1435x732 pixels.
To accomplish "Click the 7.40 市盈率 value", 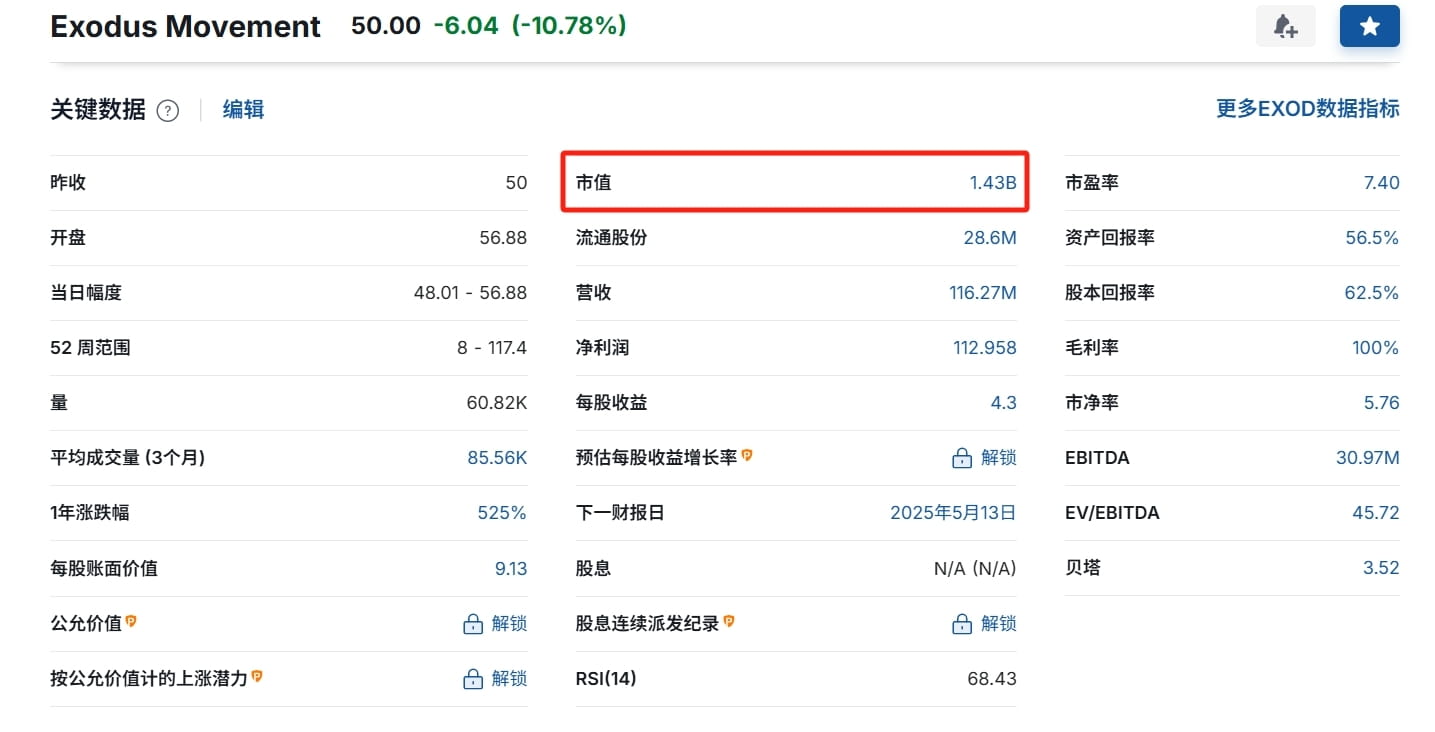I will [1381, 183].
